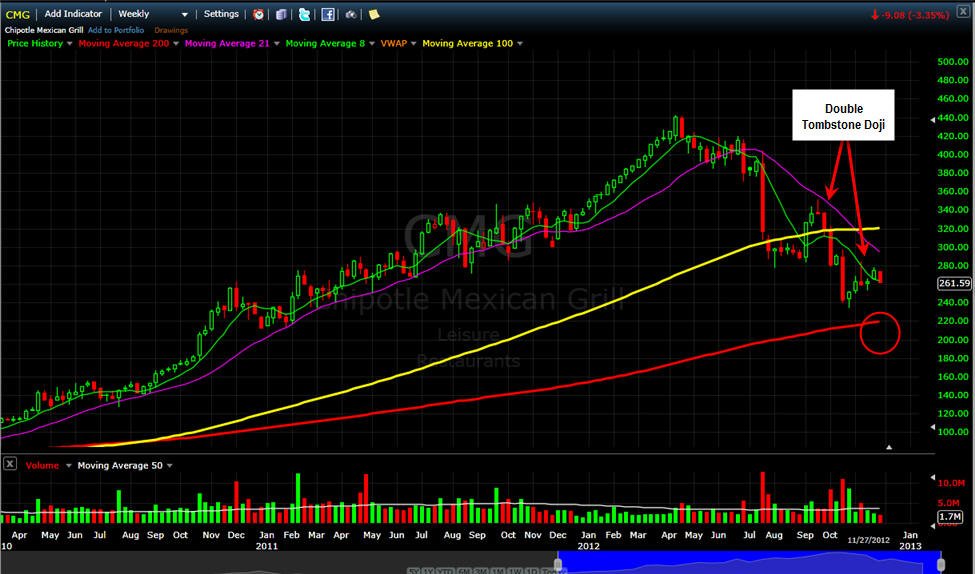Screen dimensions: 975x574
Task: Share the chart via Facebook icon
Action: click(328, 14)
